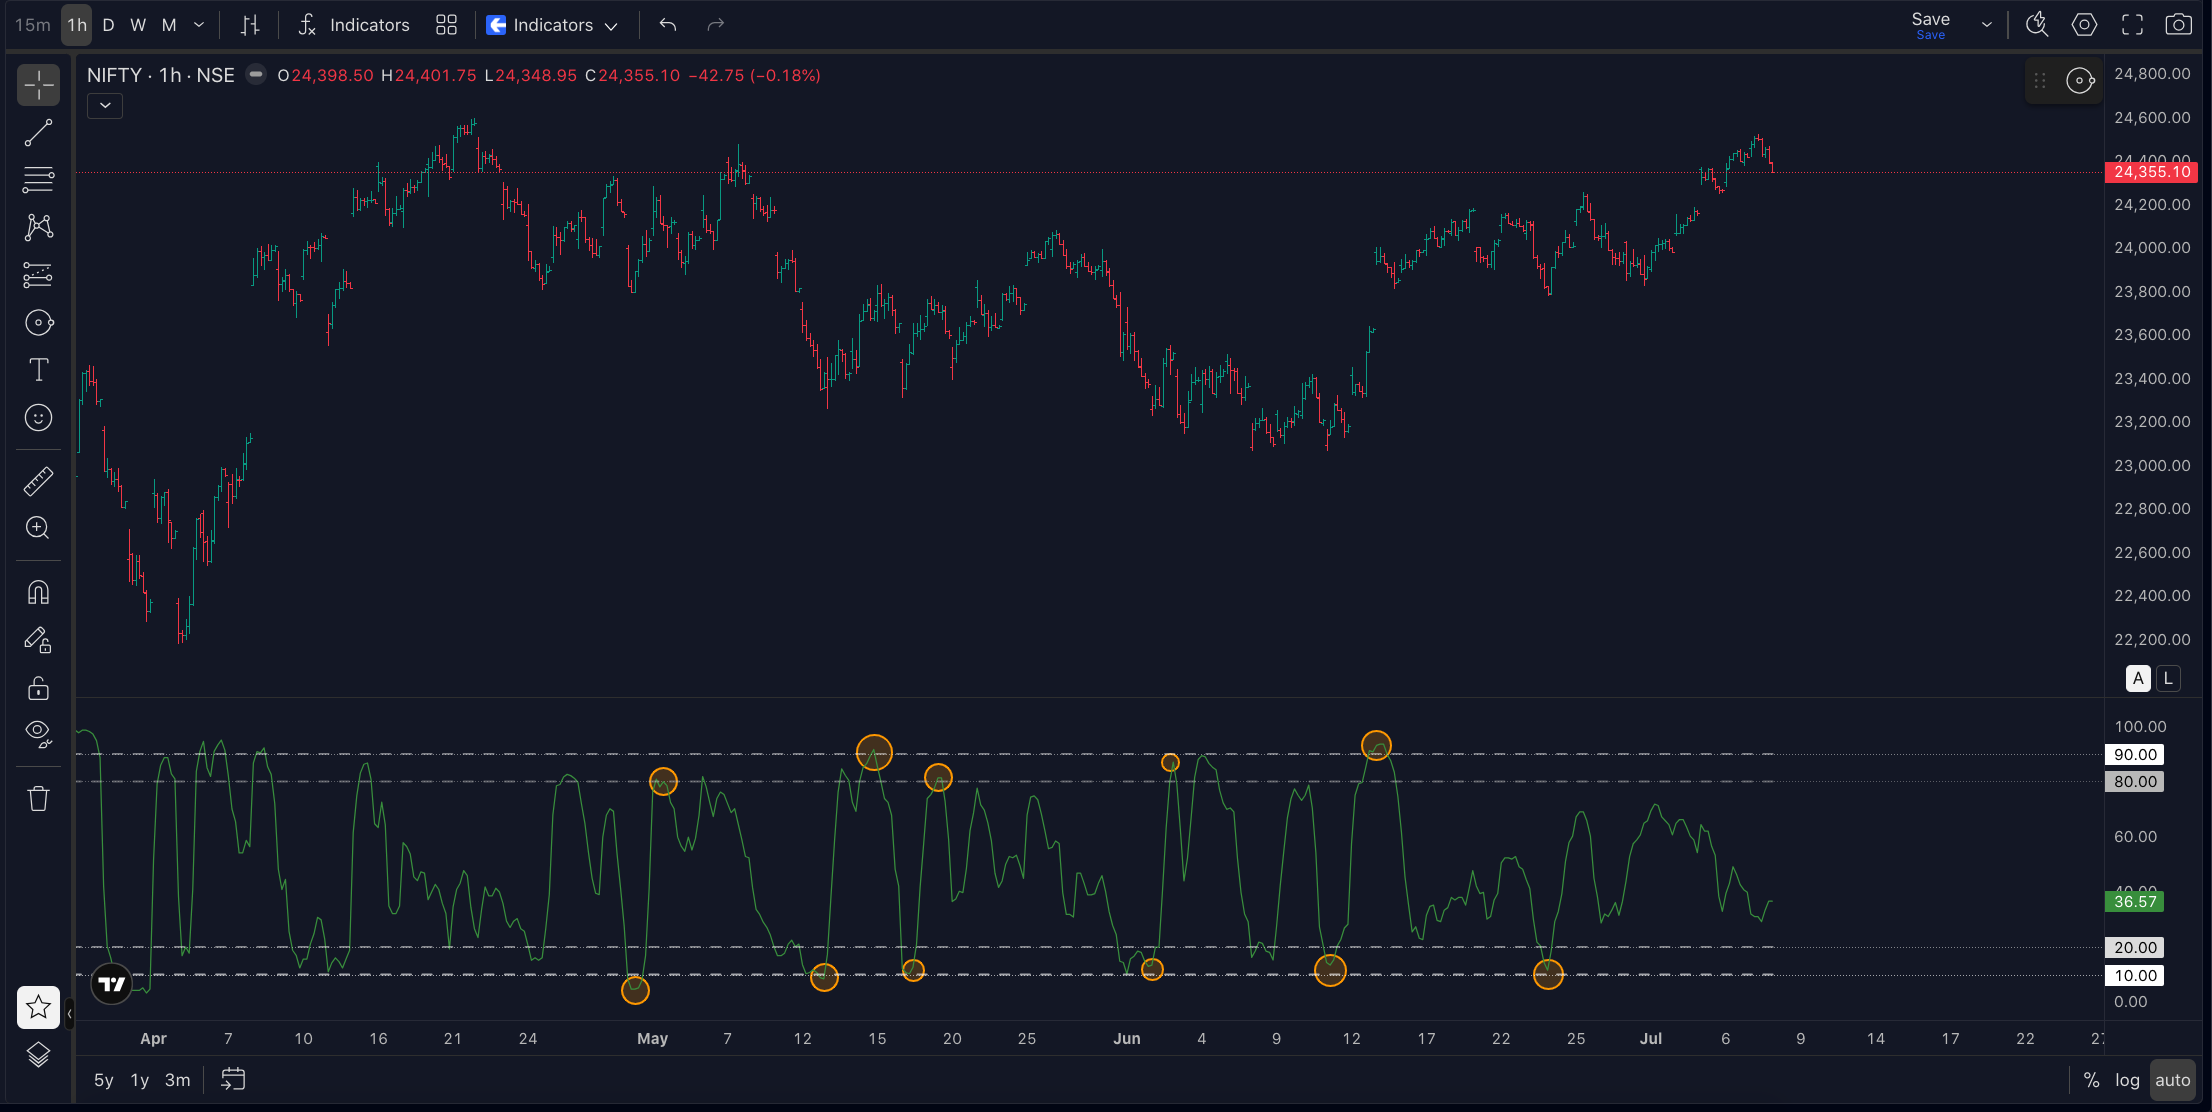
Task: Enable log scale with L button
Action: [x=2168, y=679]
